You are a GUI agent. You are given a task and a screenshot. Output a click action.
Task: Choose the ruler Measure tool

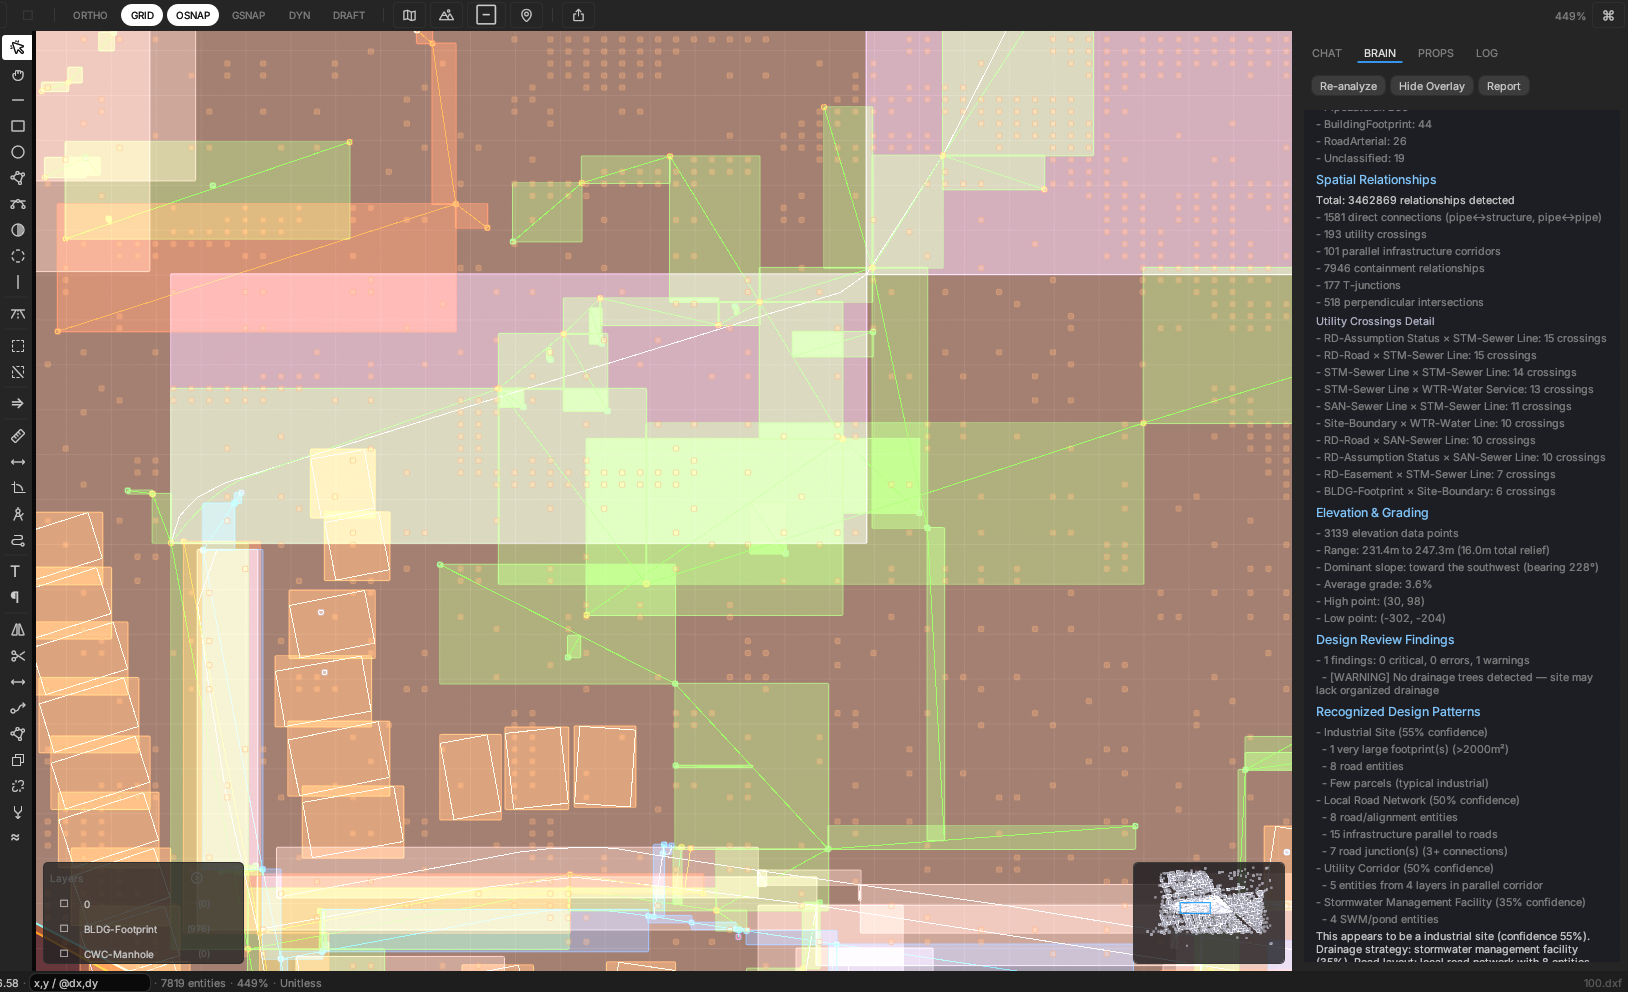[x=17, y=436]
